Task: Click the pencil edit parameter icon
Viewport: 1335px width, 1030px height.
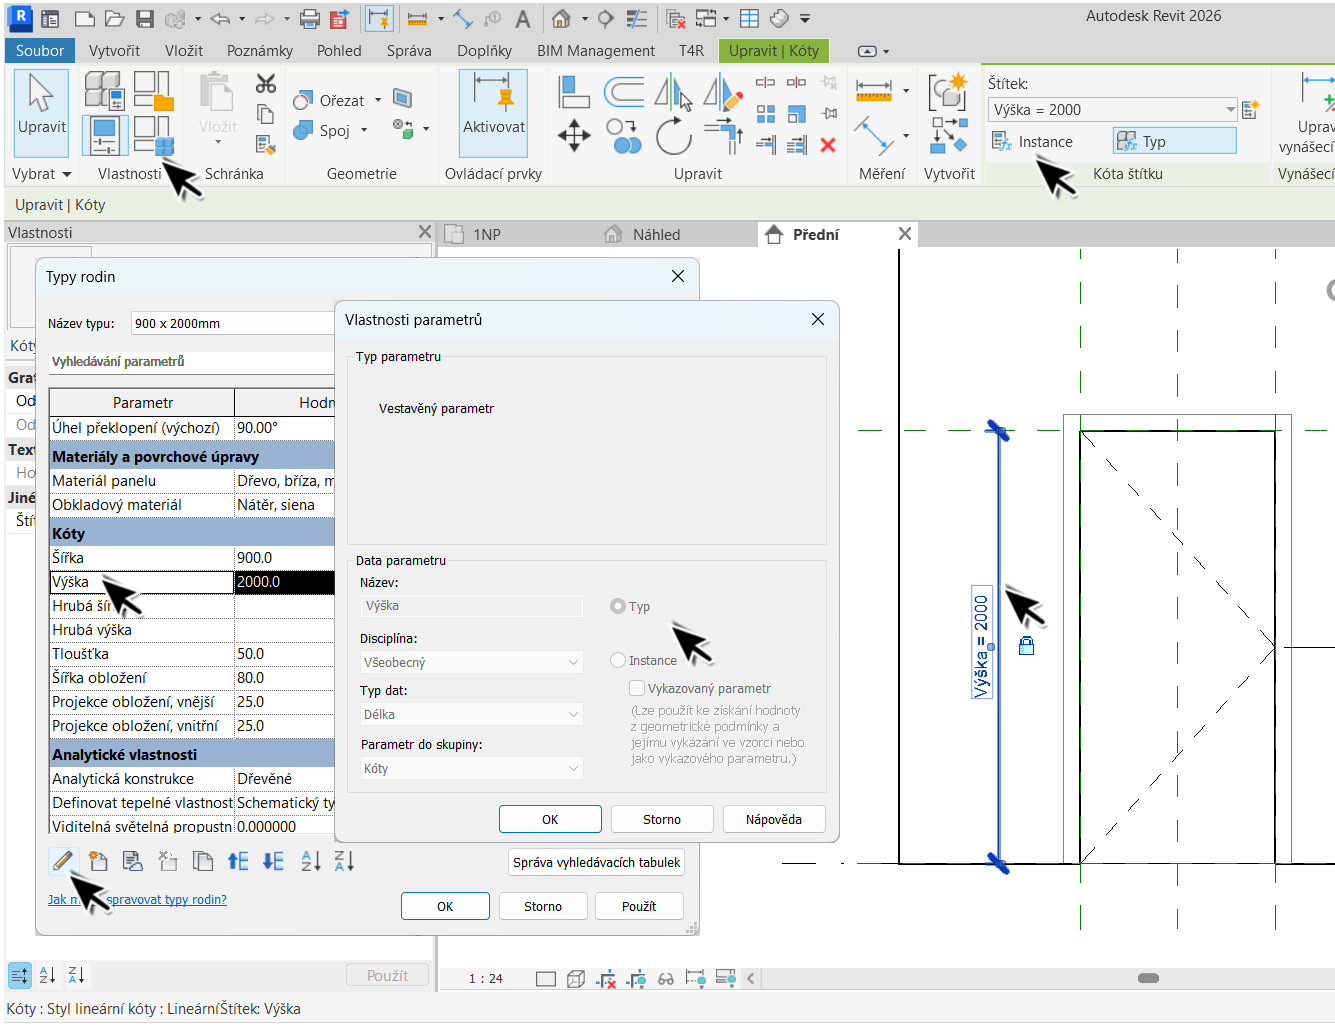Action: coord(63,861)
